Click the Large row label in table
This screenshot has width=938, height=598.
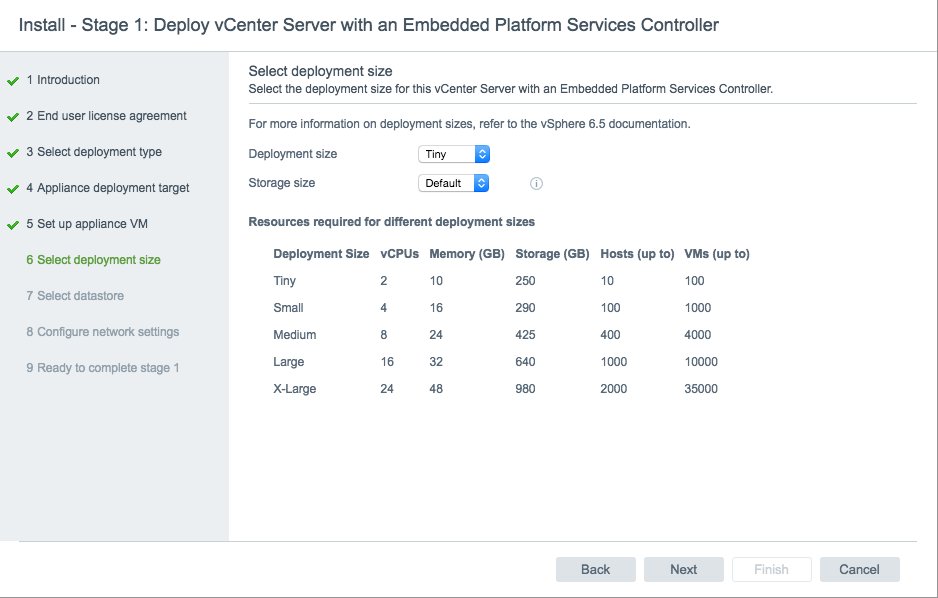(289, 362)
